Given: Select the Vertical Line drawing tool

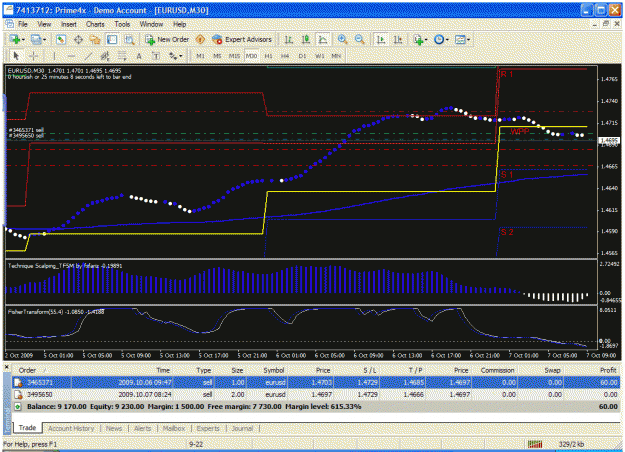Looking at the screenshot, I should point(54,56).
